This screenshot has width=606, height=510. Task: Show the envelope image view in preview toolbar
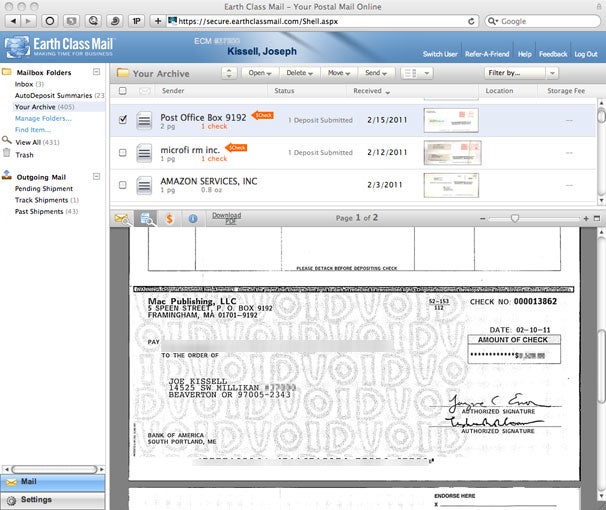click(x=122, y=219)
